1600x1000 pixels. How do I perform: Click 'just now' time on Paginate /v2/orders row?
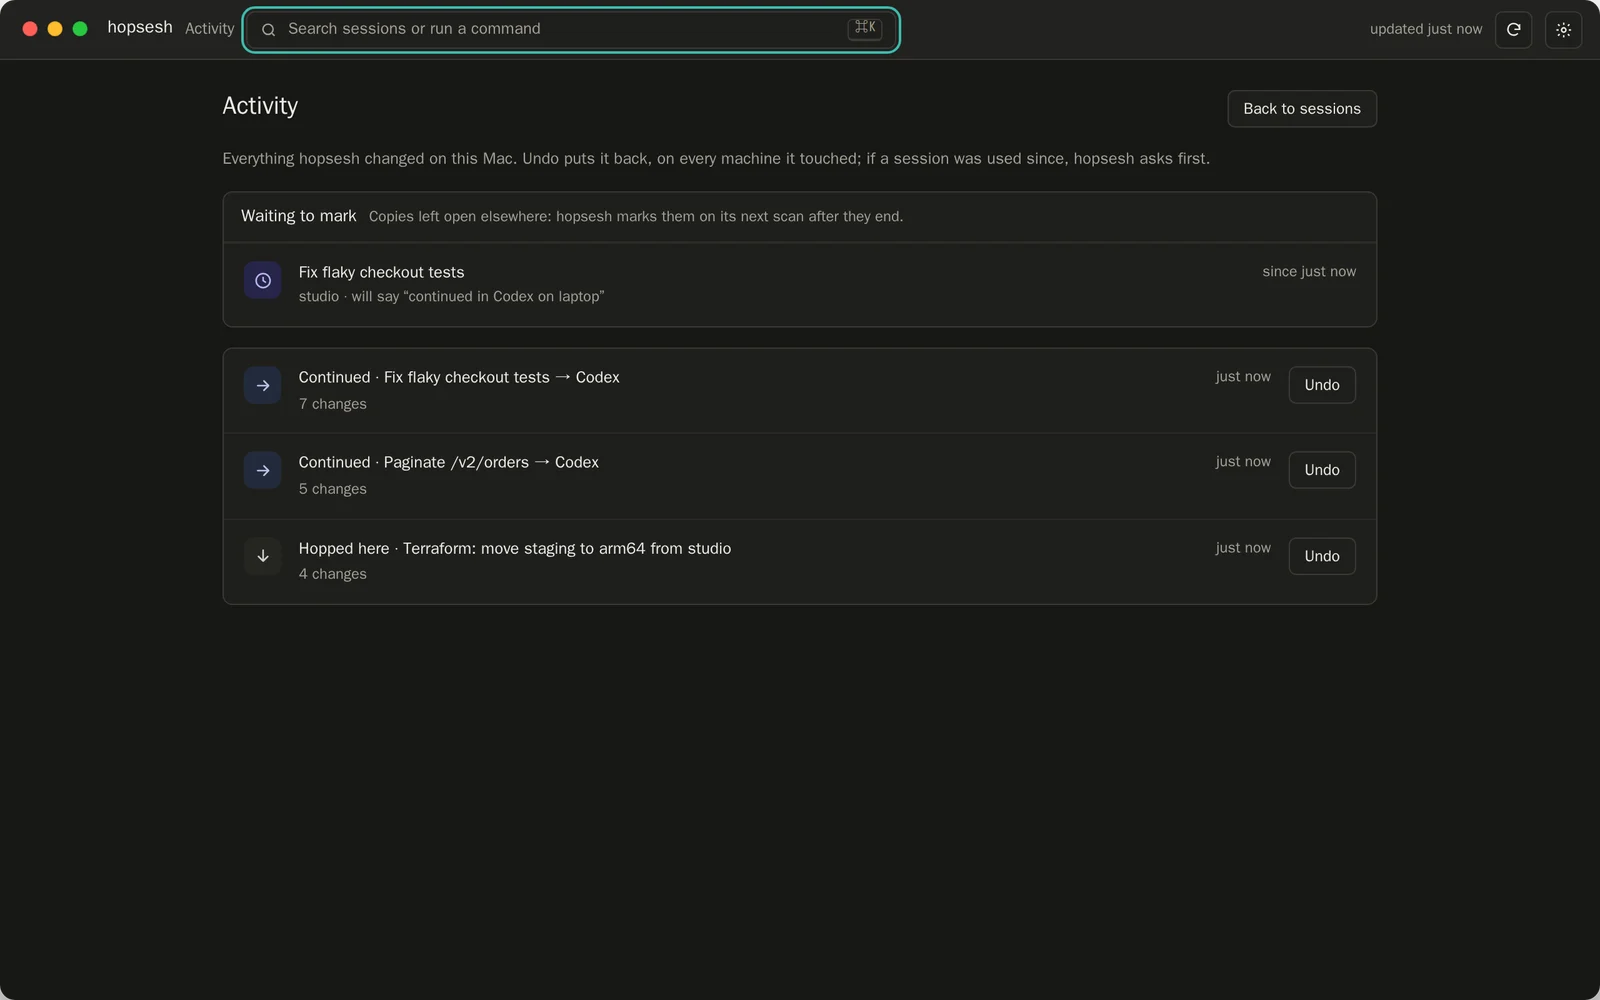1243,462
